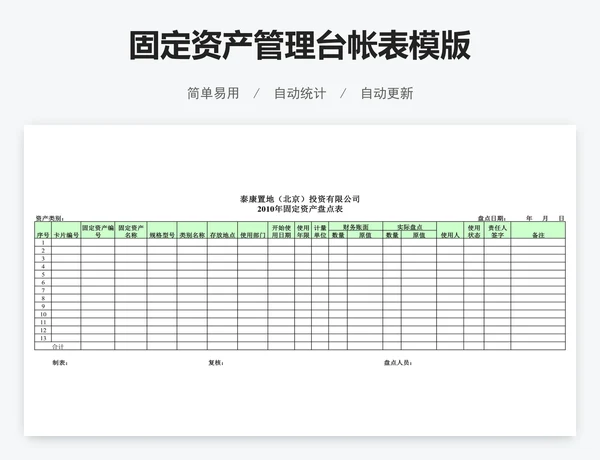The height and width of the screenshot is (460, 600).
Task: Select the 自动统计 subtitle text
Action: pyautogui.click(x=300, y=93)
